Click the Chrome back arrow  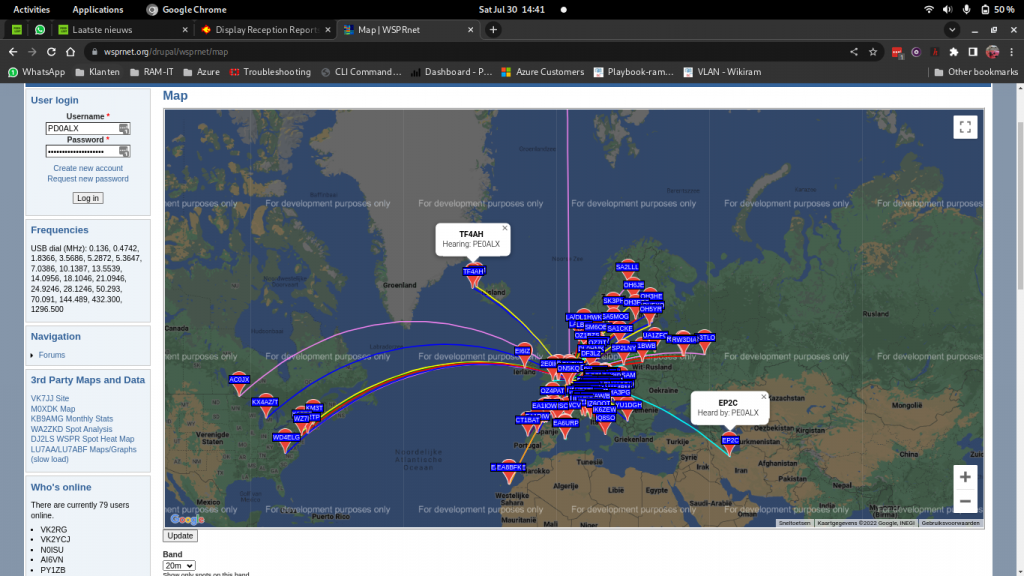(x=13, y=52)
